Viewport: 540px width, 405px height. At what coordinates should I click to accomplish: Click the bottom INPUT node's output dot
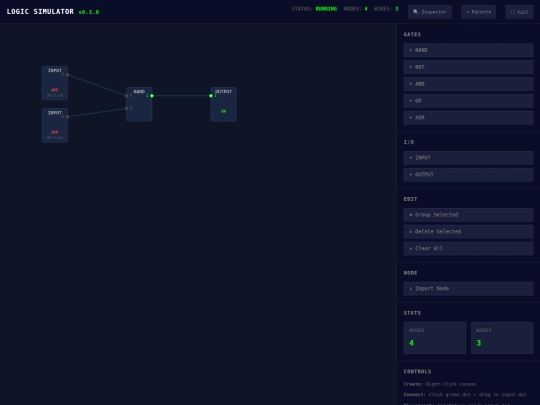[68, 117]
